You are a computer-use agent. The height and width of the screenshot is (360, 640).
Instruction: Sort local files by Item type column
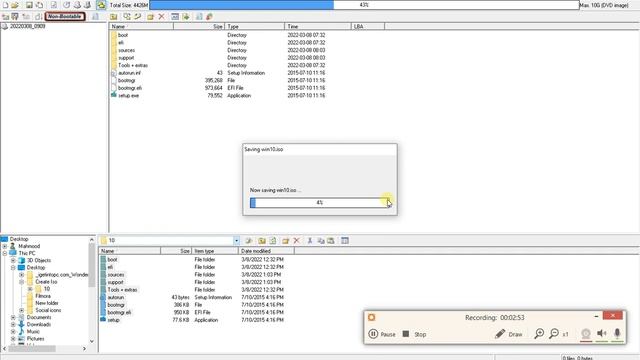tap(215, 251)
